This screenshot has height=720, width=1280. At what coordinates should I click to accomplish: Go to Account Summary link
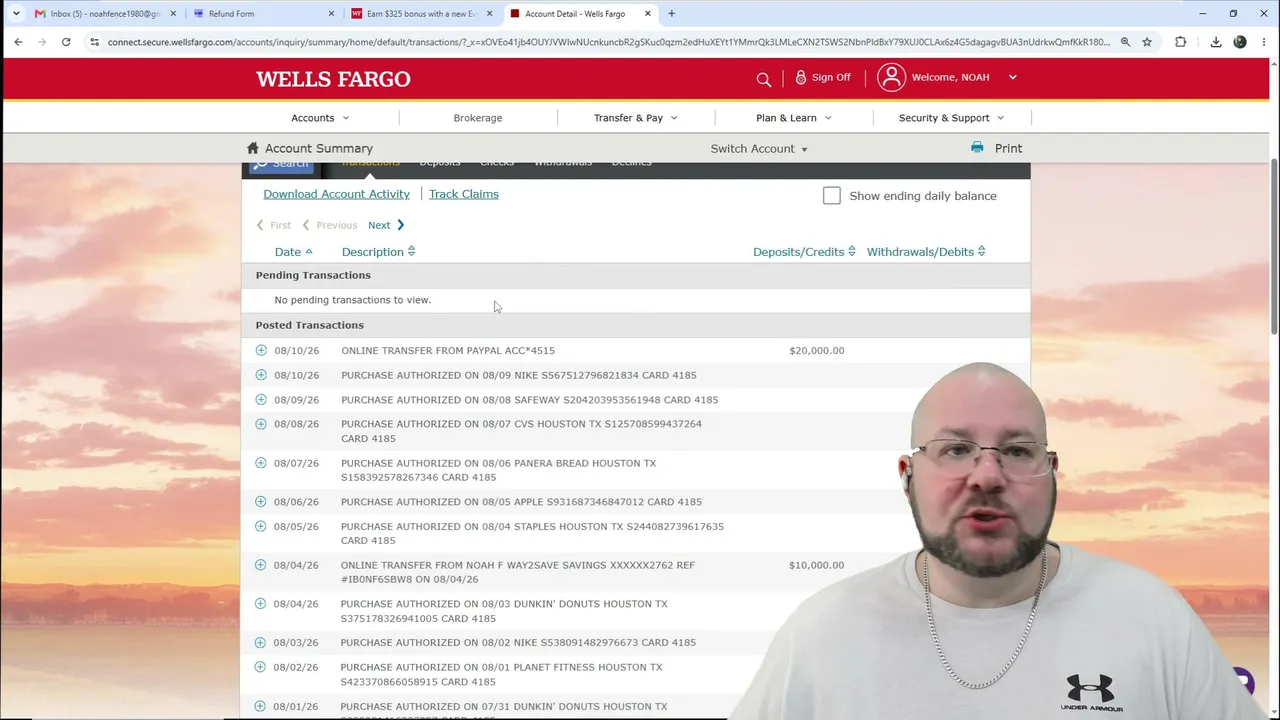click(x=319, y=148)
